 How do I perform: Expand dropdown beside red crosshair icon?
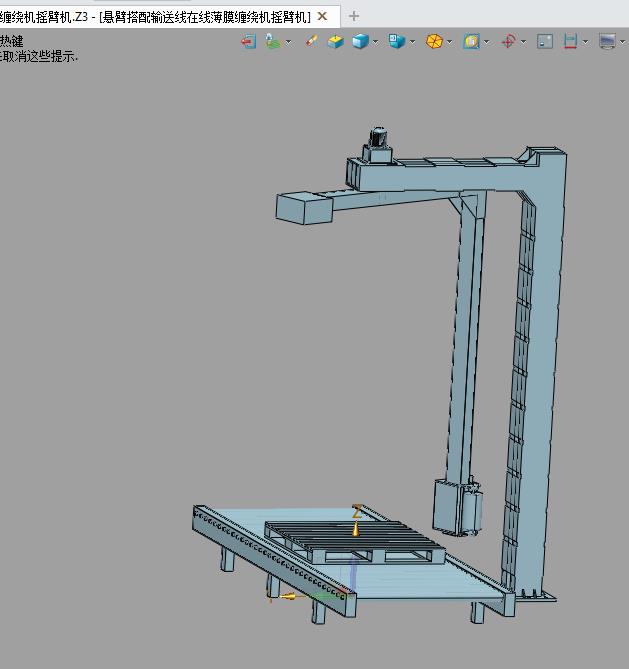(523, 42)
